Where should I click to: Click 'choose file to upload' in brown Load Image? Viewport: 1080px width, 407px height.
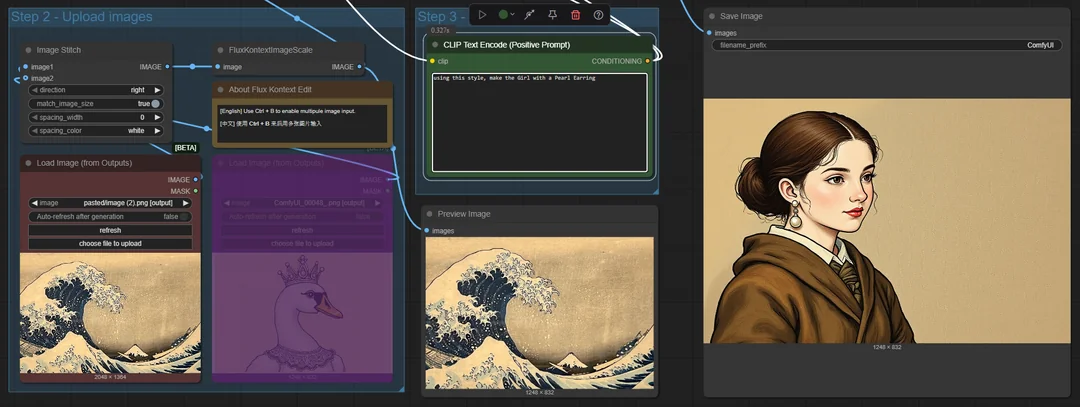[x=110, y=244]
